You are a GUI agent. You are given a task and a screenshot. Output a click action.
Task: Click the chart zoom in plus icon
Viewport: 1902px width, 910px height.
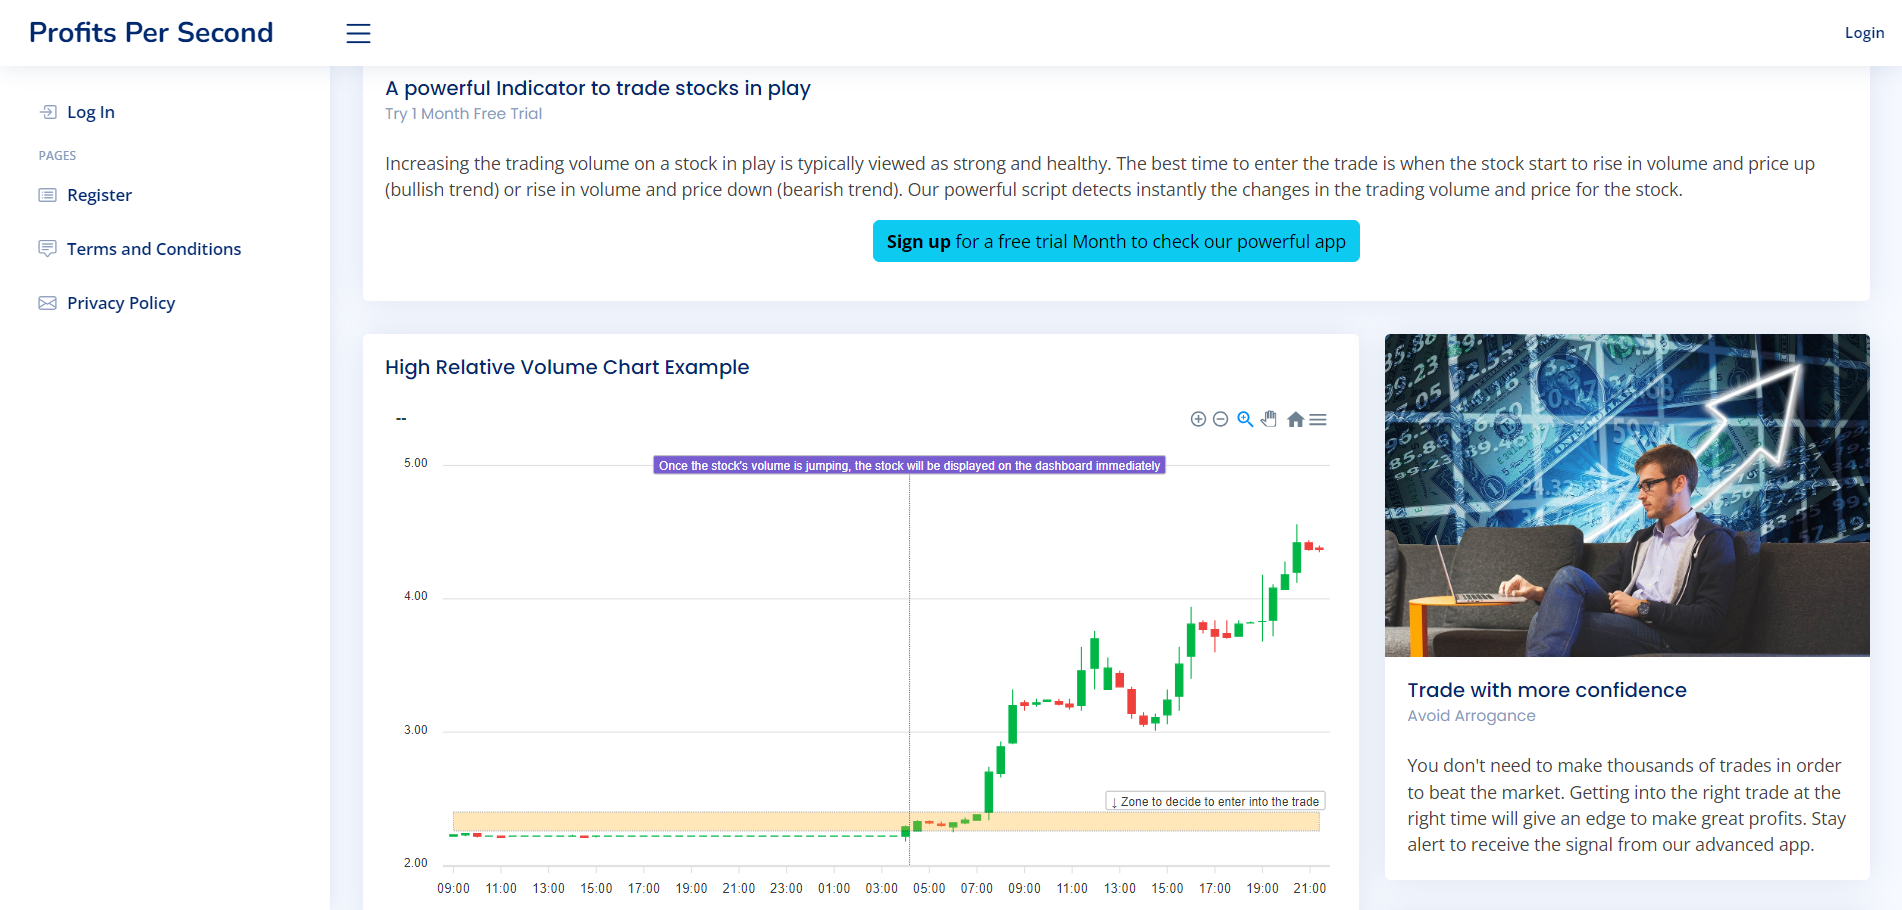[x=1197, y=419]
